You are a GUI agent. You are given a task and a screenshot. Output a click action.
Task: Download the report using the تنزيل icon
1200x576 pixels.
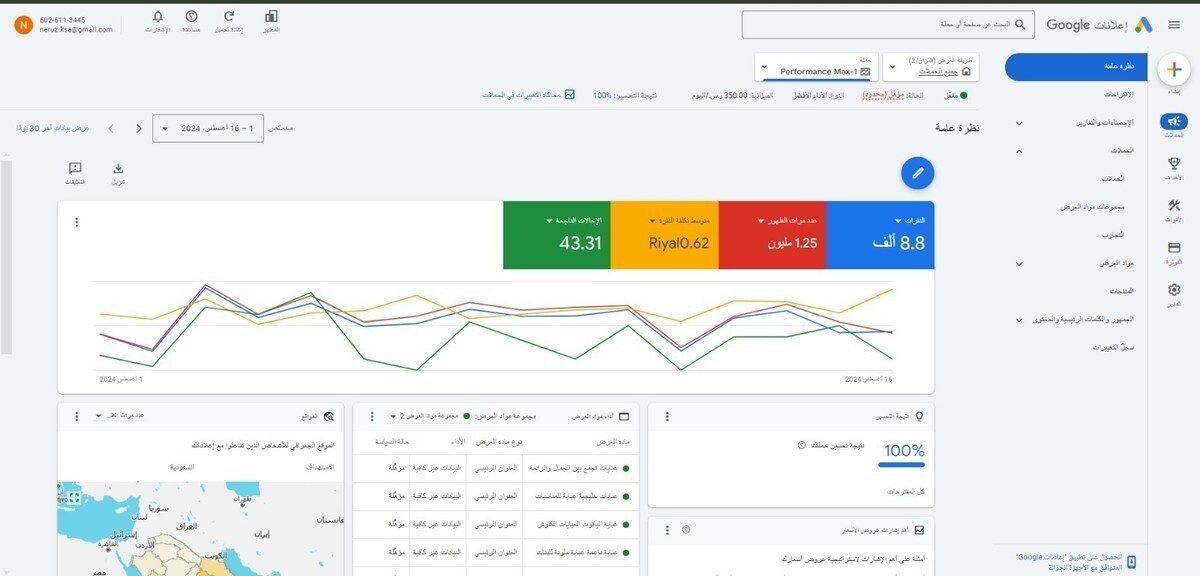coord(118,169)
